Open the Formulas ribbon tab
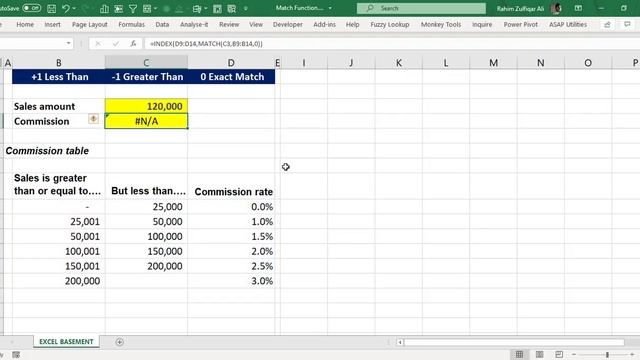This screenshot has width=640, height=360. pos(131,24)
